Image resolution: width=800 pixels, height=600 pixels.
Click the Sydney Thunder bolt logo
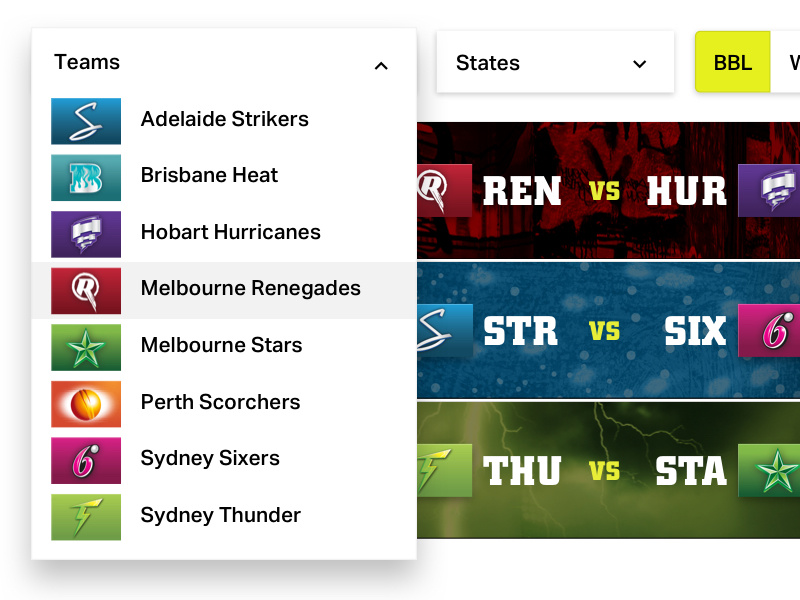tap(86, 515)
